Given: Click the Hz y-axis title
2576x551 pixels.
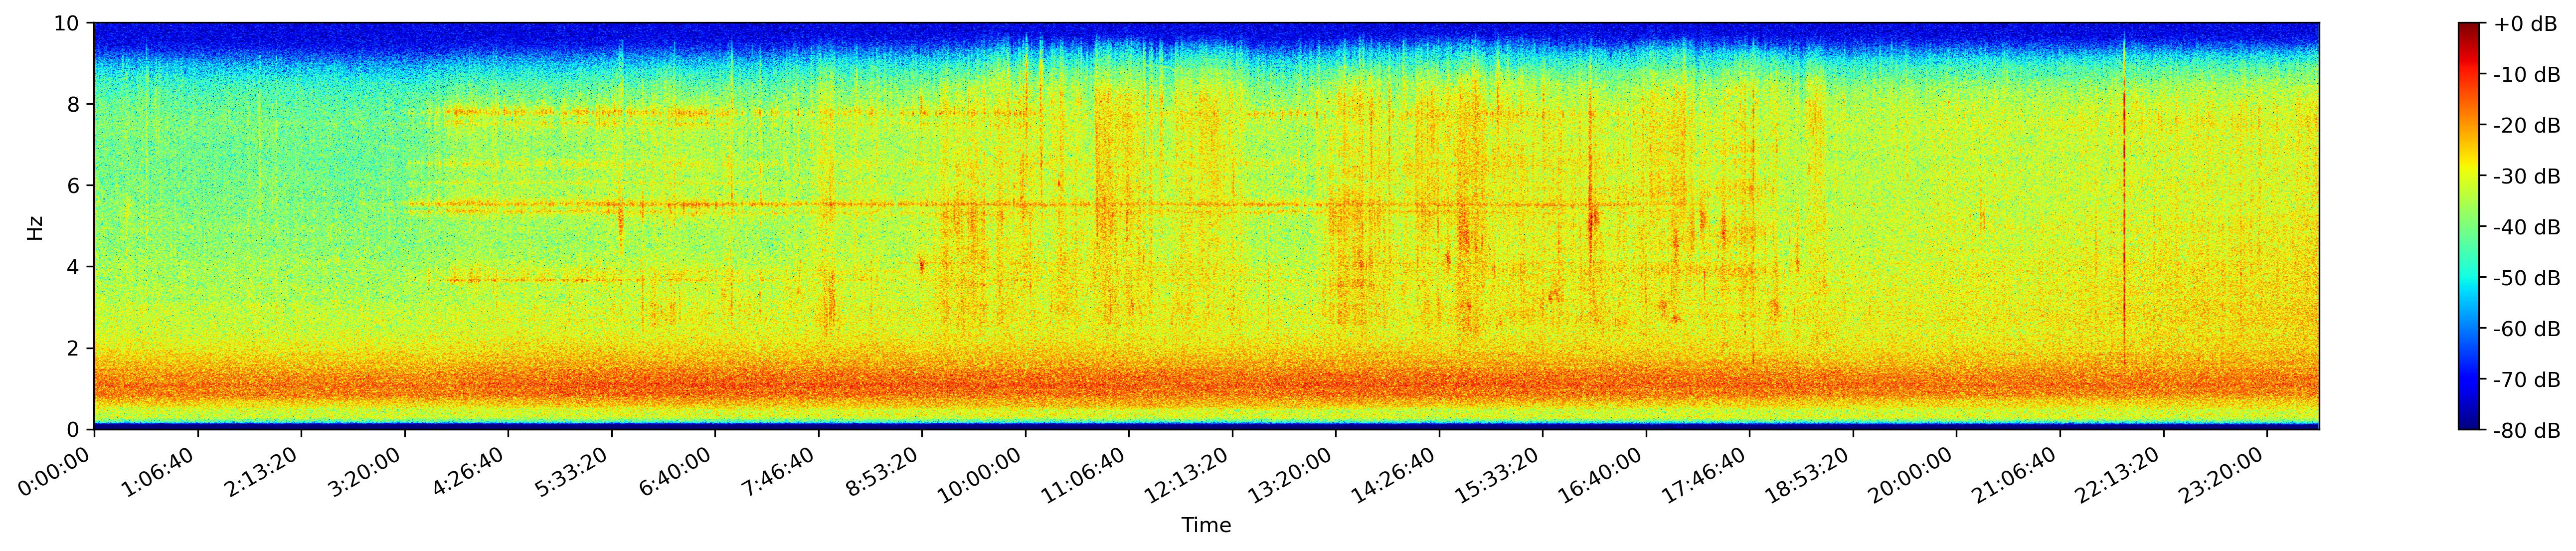Looking at the screenshot, I should (35, 227).
